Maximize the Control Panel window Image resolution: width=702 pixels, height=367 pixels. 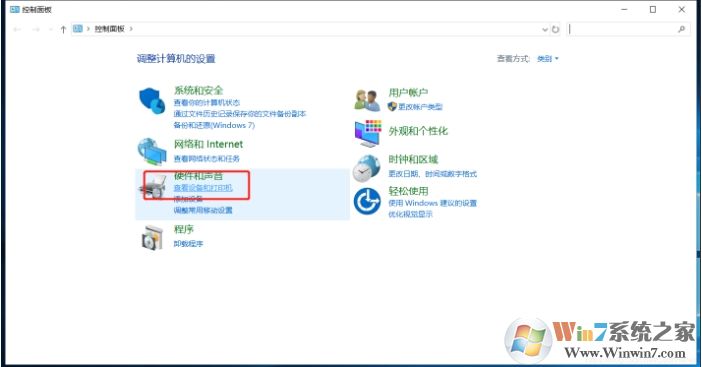[x=653, y=9]
